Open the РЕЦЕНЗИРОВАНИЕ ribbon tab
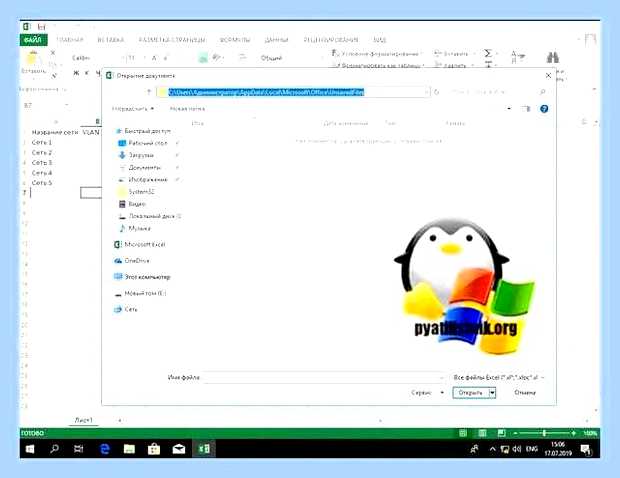 pyautogui.click(x=331, y=40)
